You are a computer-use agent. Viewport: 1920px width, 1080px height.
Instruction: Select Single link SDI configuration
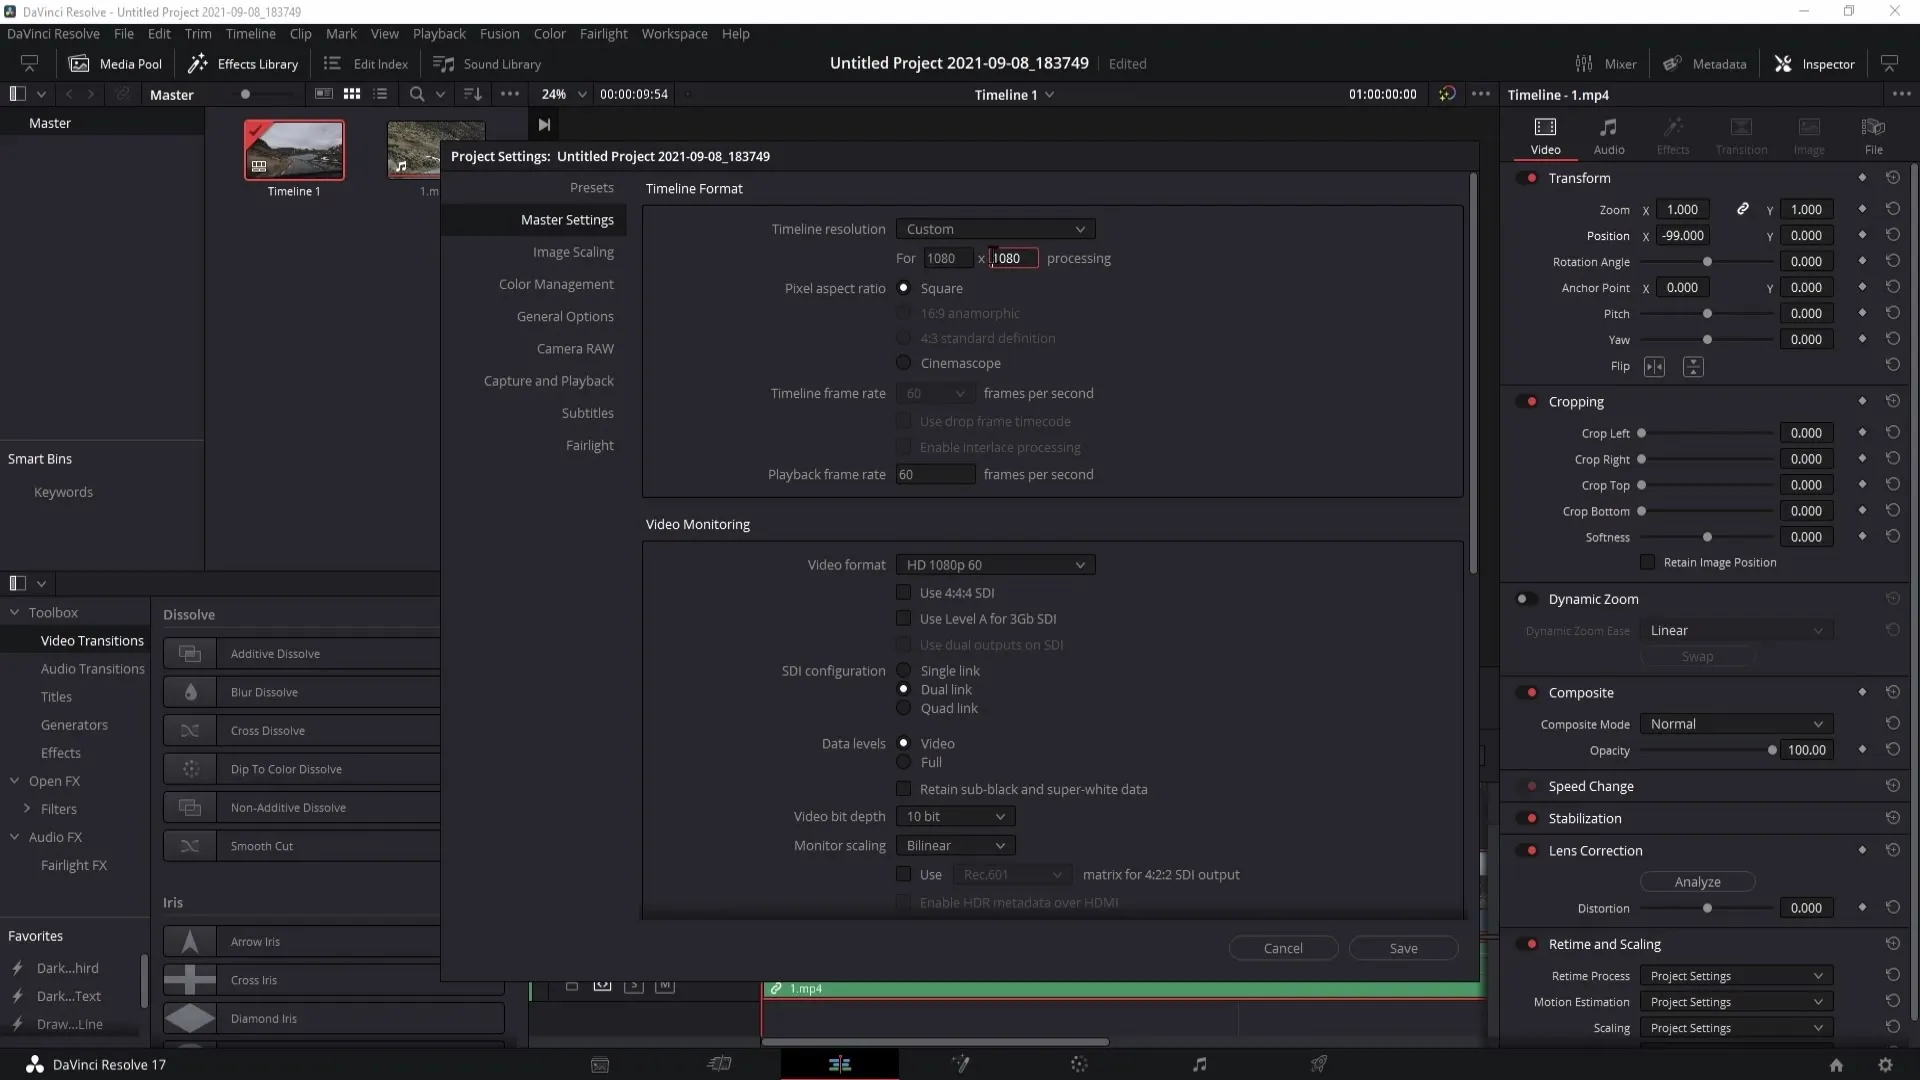point(903,671)
